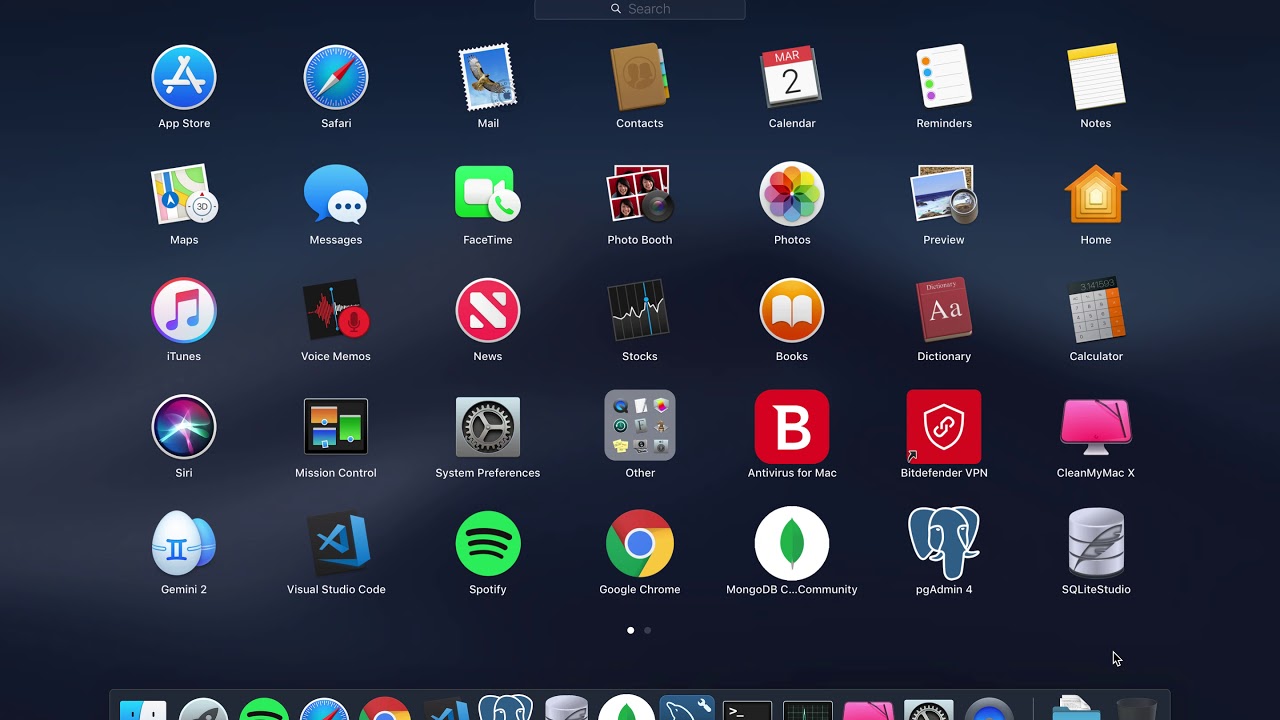Open Bitdefender VPN
Image resolution: width=1280 pixels, height=720 pixels.
(944, 427)
